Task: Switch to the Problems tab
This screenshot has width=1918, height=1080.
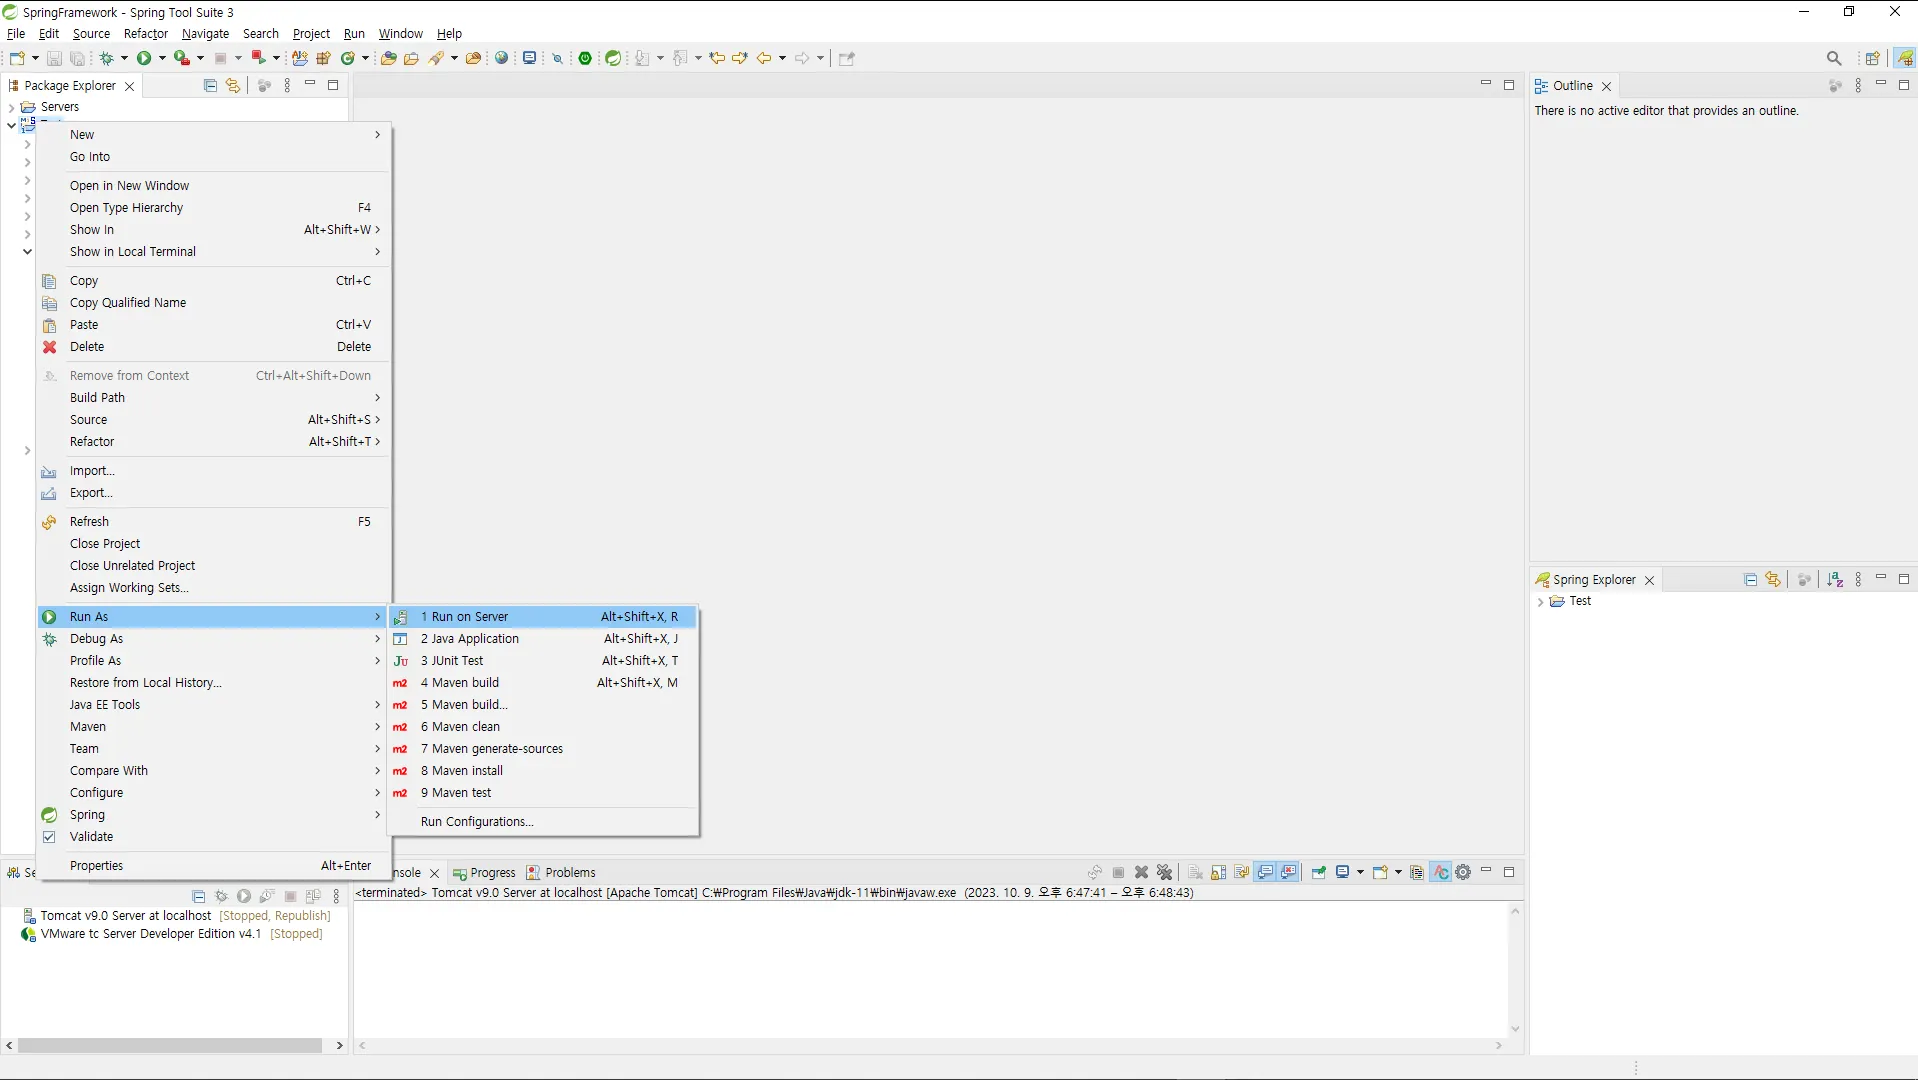Action: pyautogui.click(x=562, y=873)
